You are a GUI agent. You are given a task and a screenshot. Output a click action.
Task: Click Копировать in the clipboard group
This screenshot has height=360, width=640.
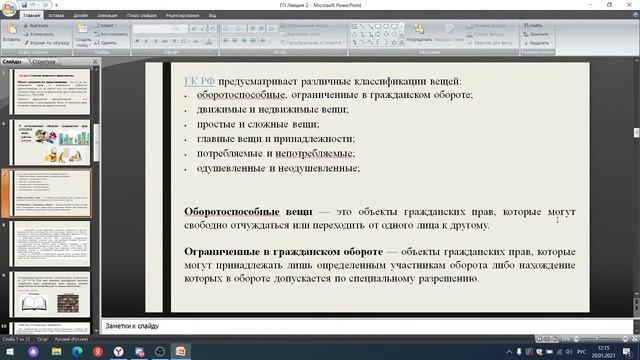[38, 34]
